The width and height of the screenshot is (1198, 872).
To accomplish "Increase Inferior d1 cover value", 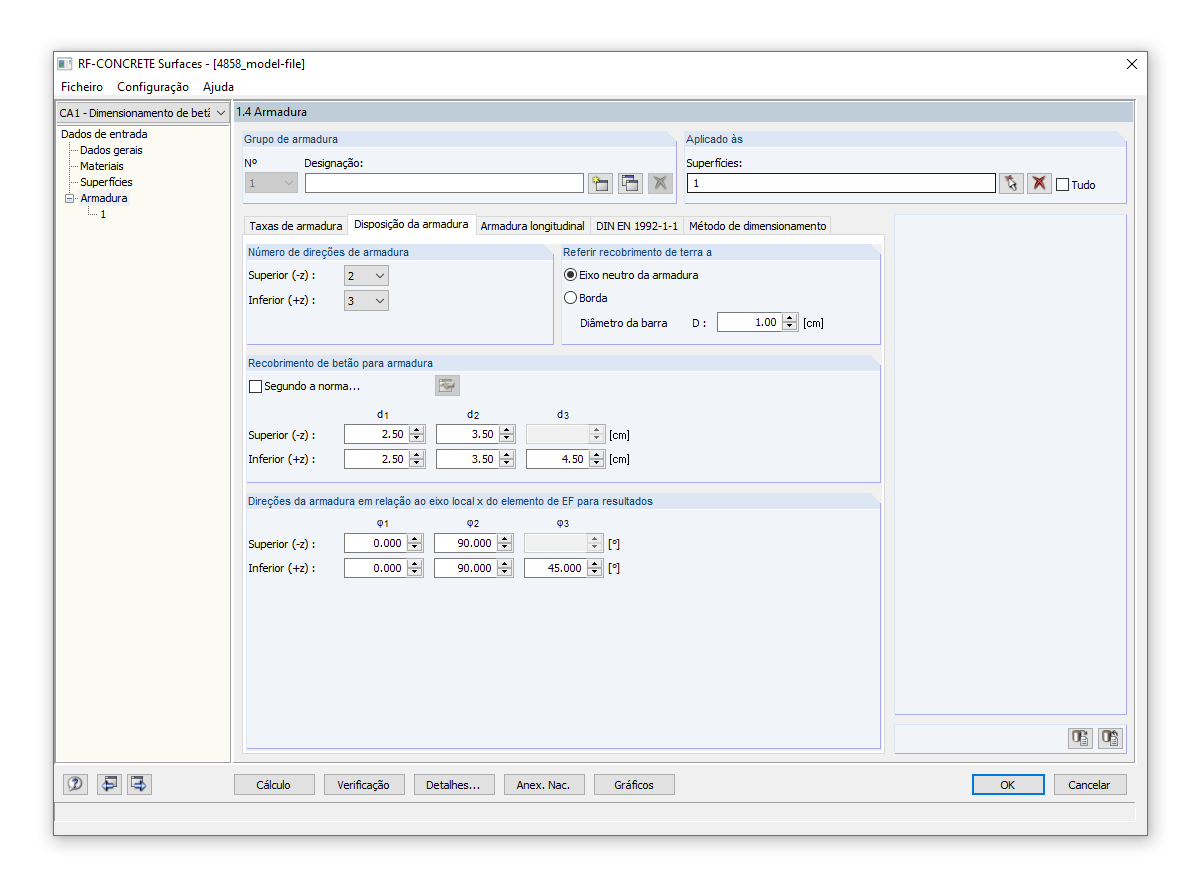I will 416,455.
